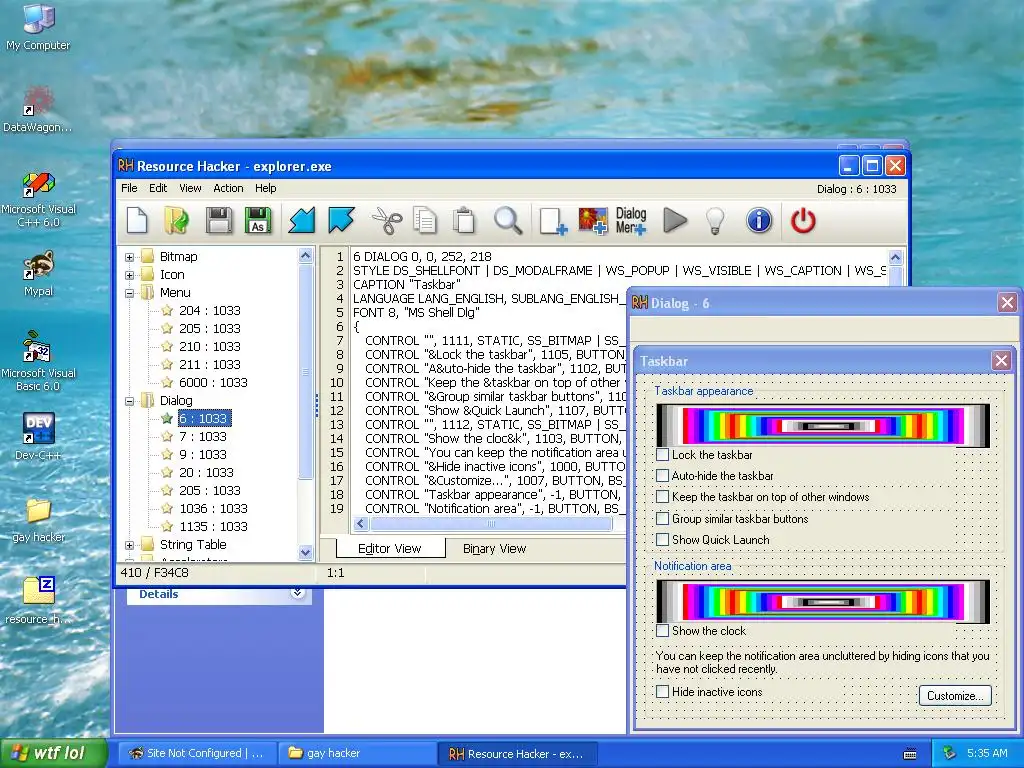
Task: Click the magnifying glass Find icon
Action: point(507,220)
